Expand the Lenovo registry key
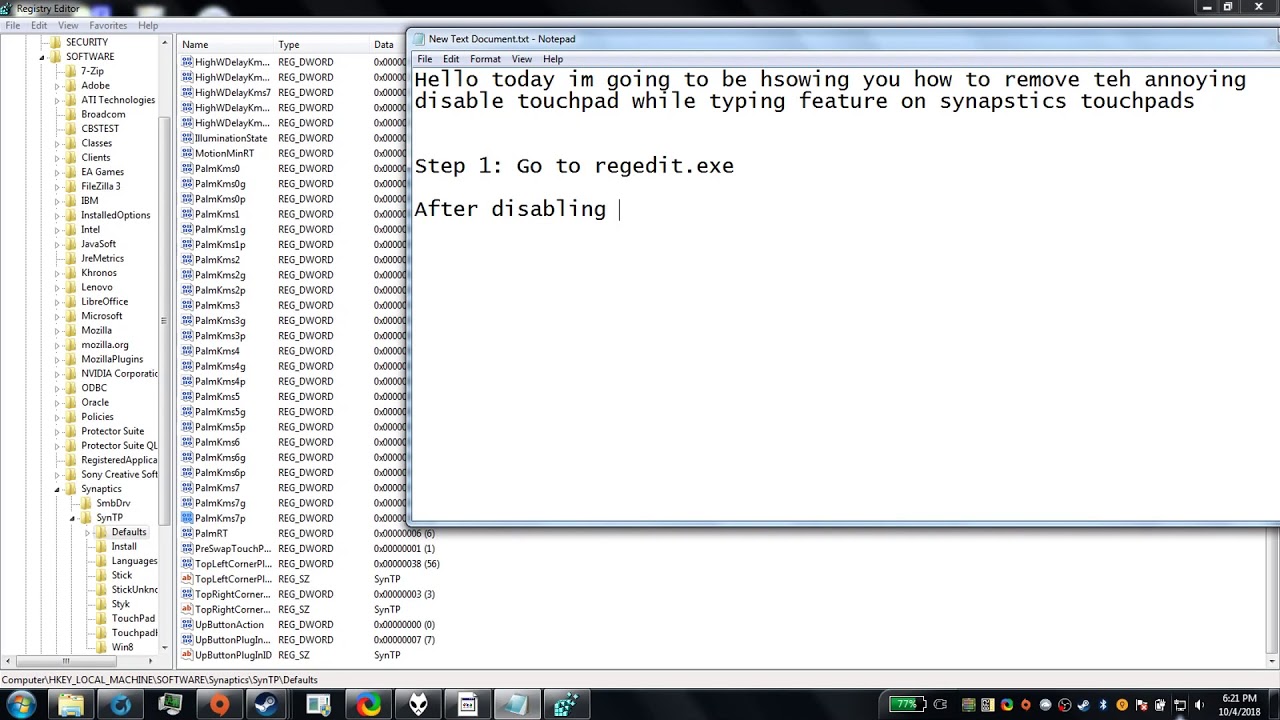 (57, 287)
